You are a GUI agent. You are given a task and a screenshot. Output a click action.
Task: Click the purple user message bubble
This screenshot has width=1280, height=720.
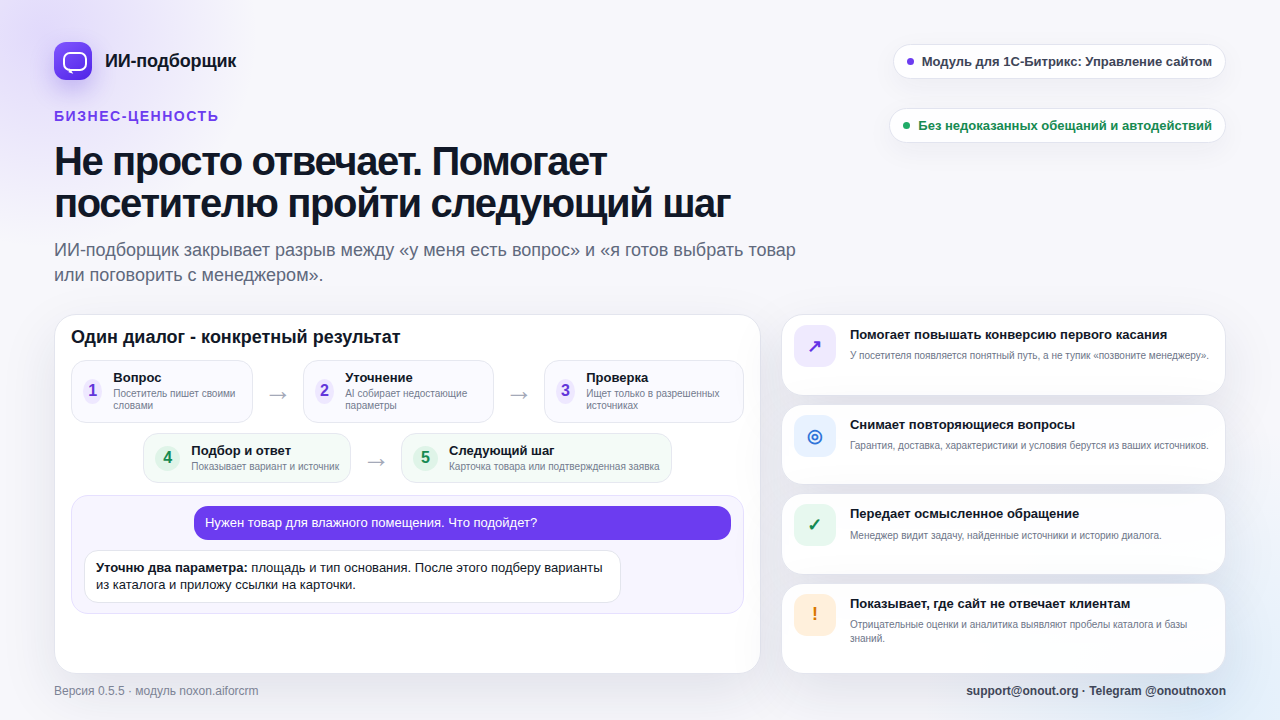click(x=462, y=523)
